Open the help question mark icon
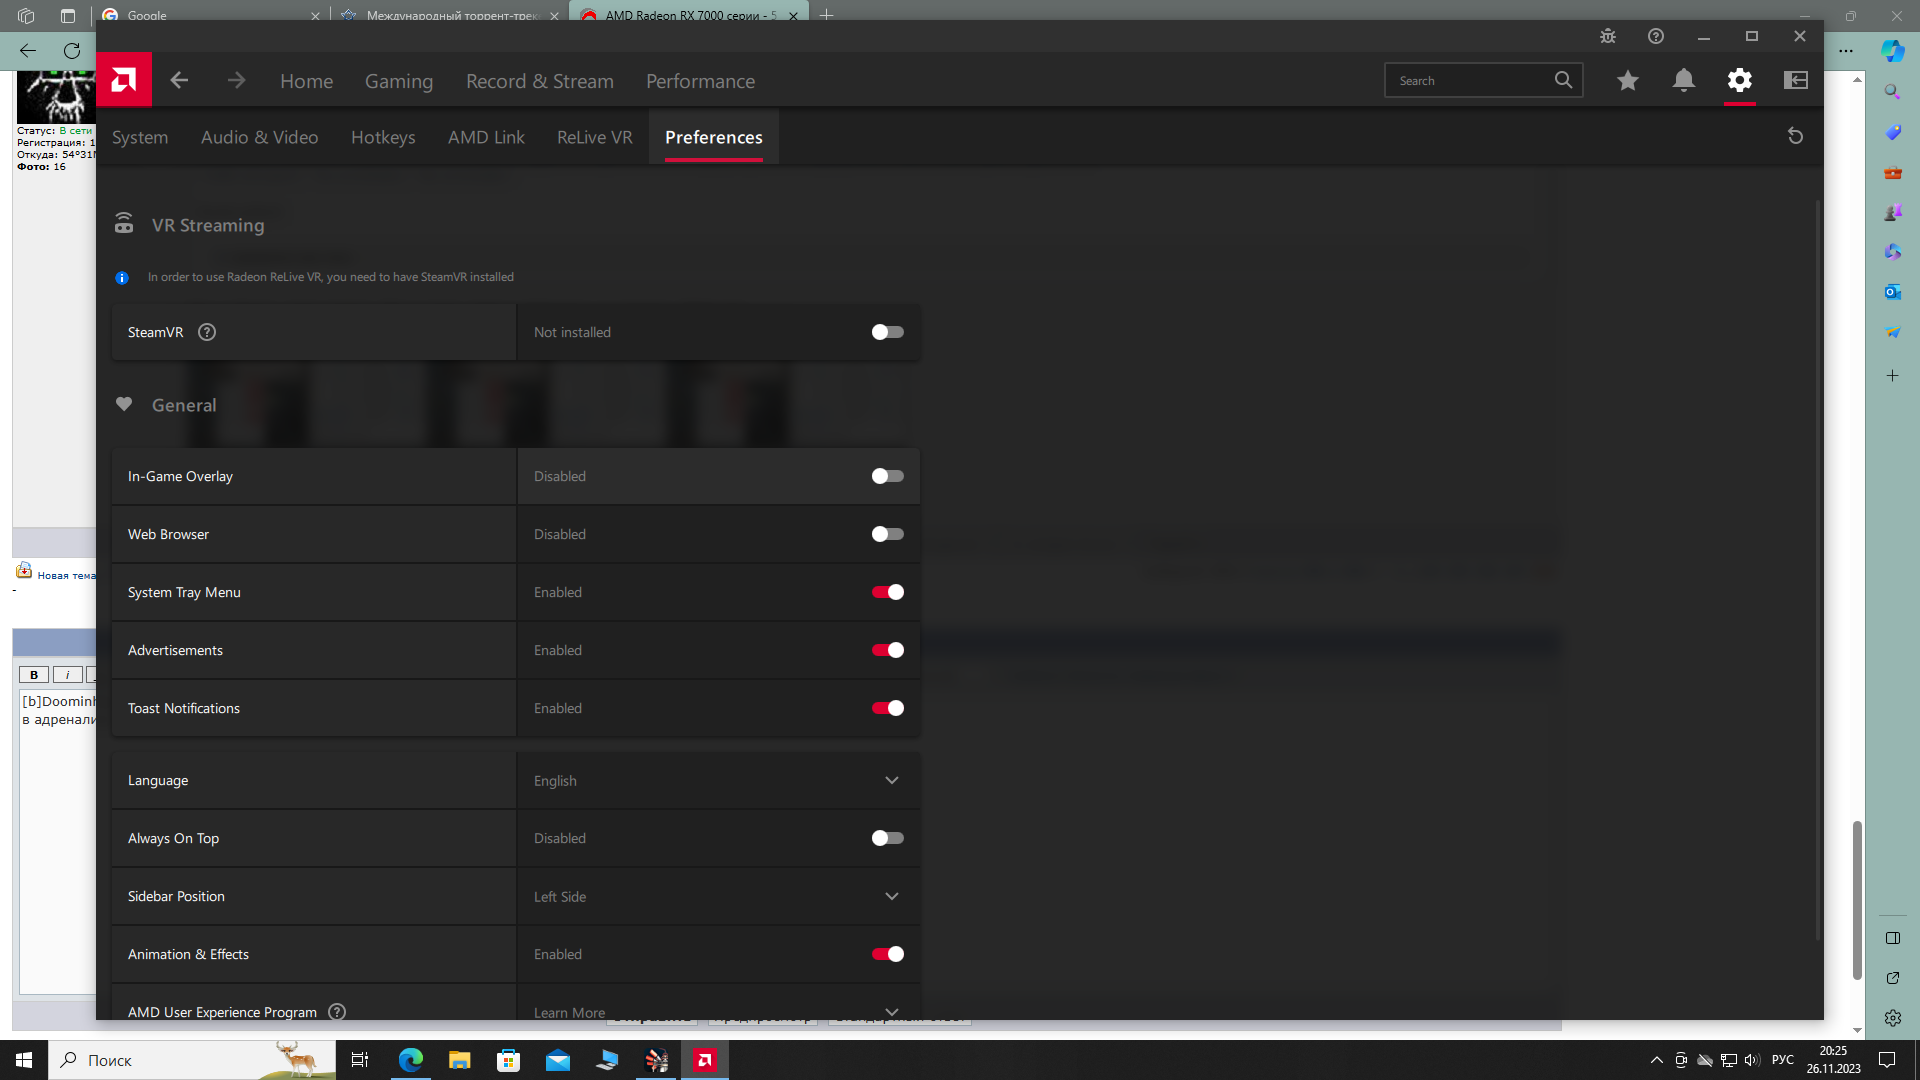 [x=1655, y=36]
